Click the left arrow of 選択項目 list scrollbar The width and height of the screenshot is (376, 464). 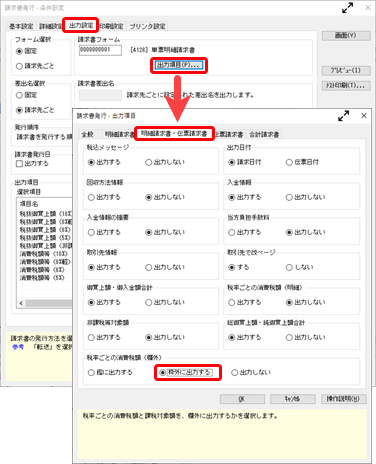point(21,303)
